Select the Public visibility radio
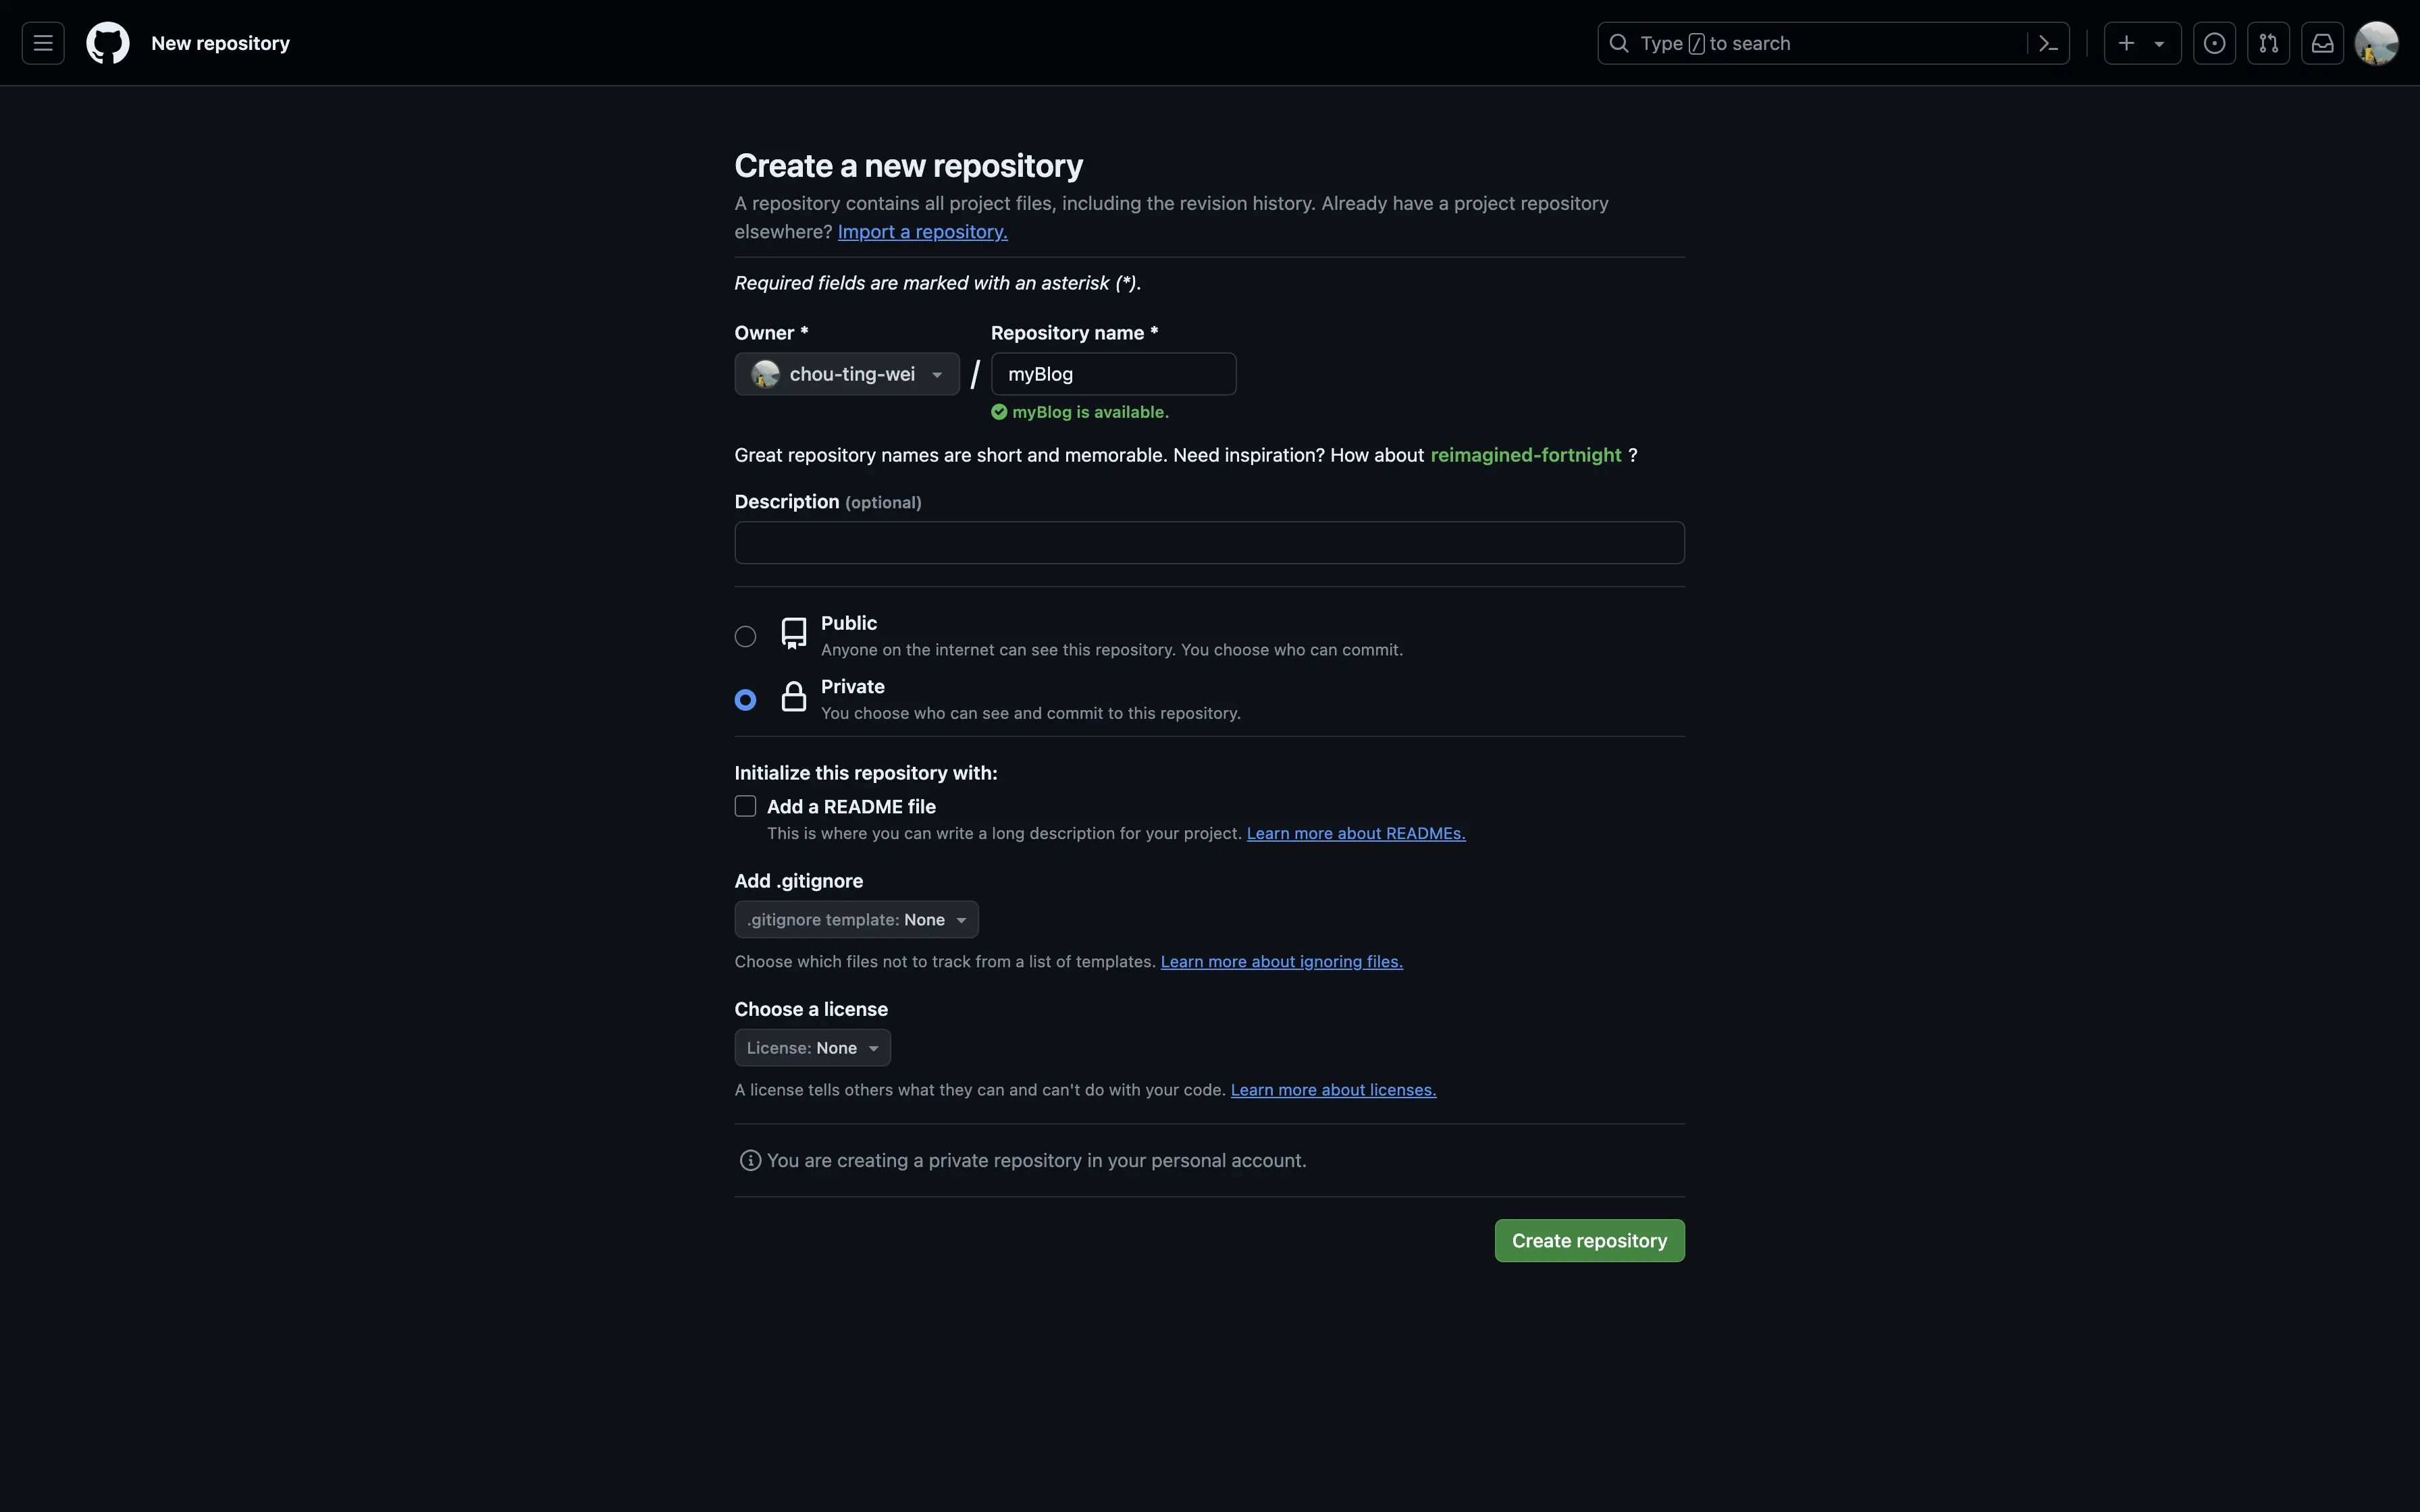This screenshot has width=2420, height=1512. pyautogui.click(x=745, y=636)
